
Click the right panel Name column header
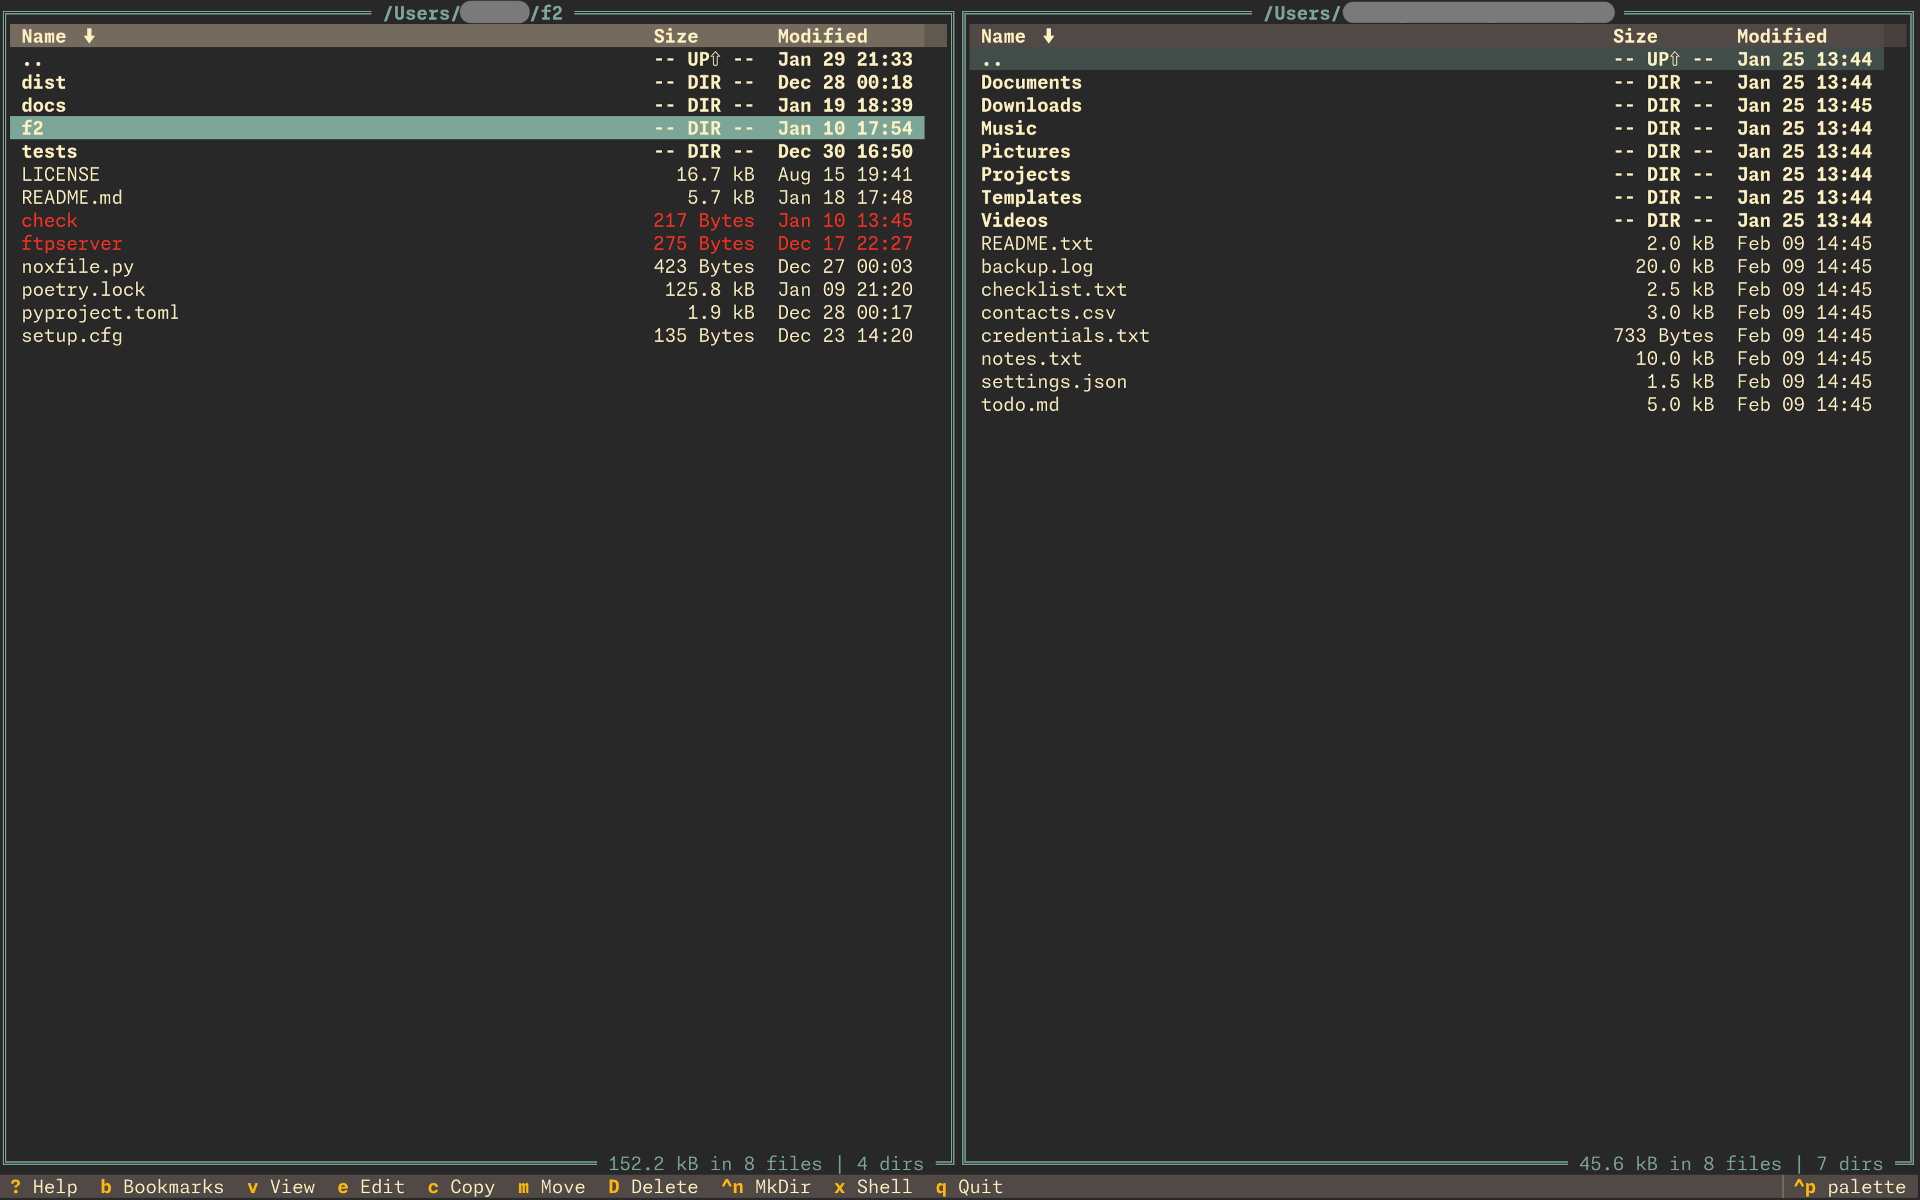[x=1003, y=36]
